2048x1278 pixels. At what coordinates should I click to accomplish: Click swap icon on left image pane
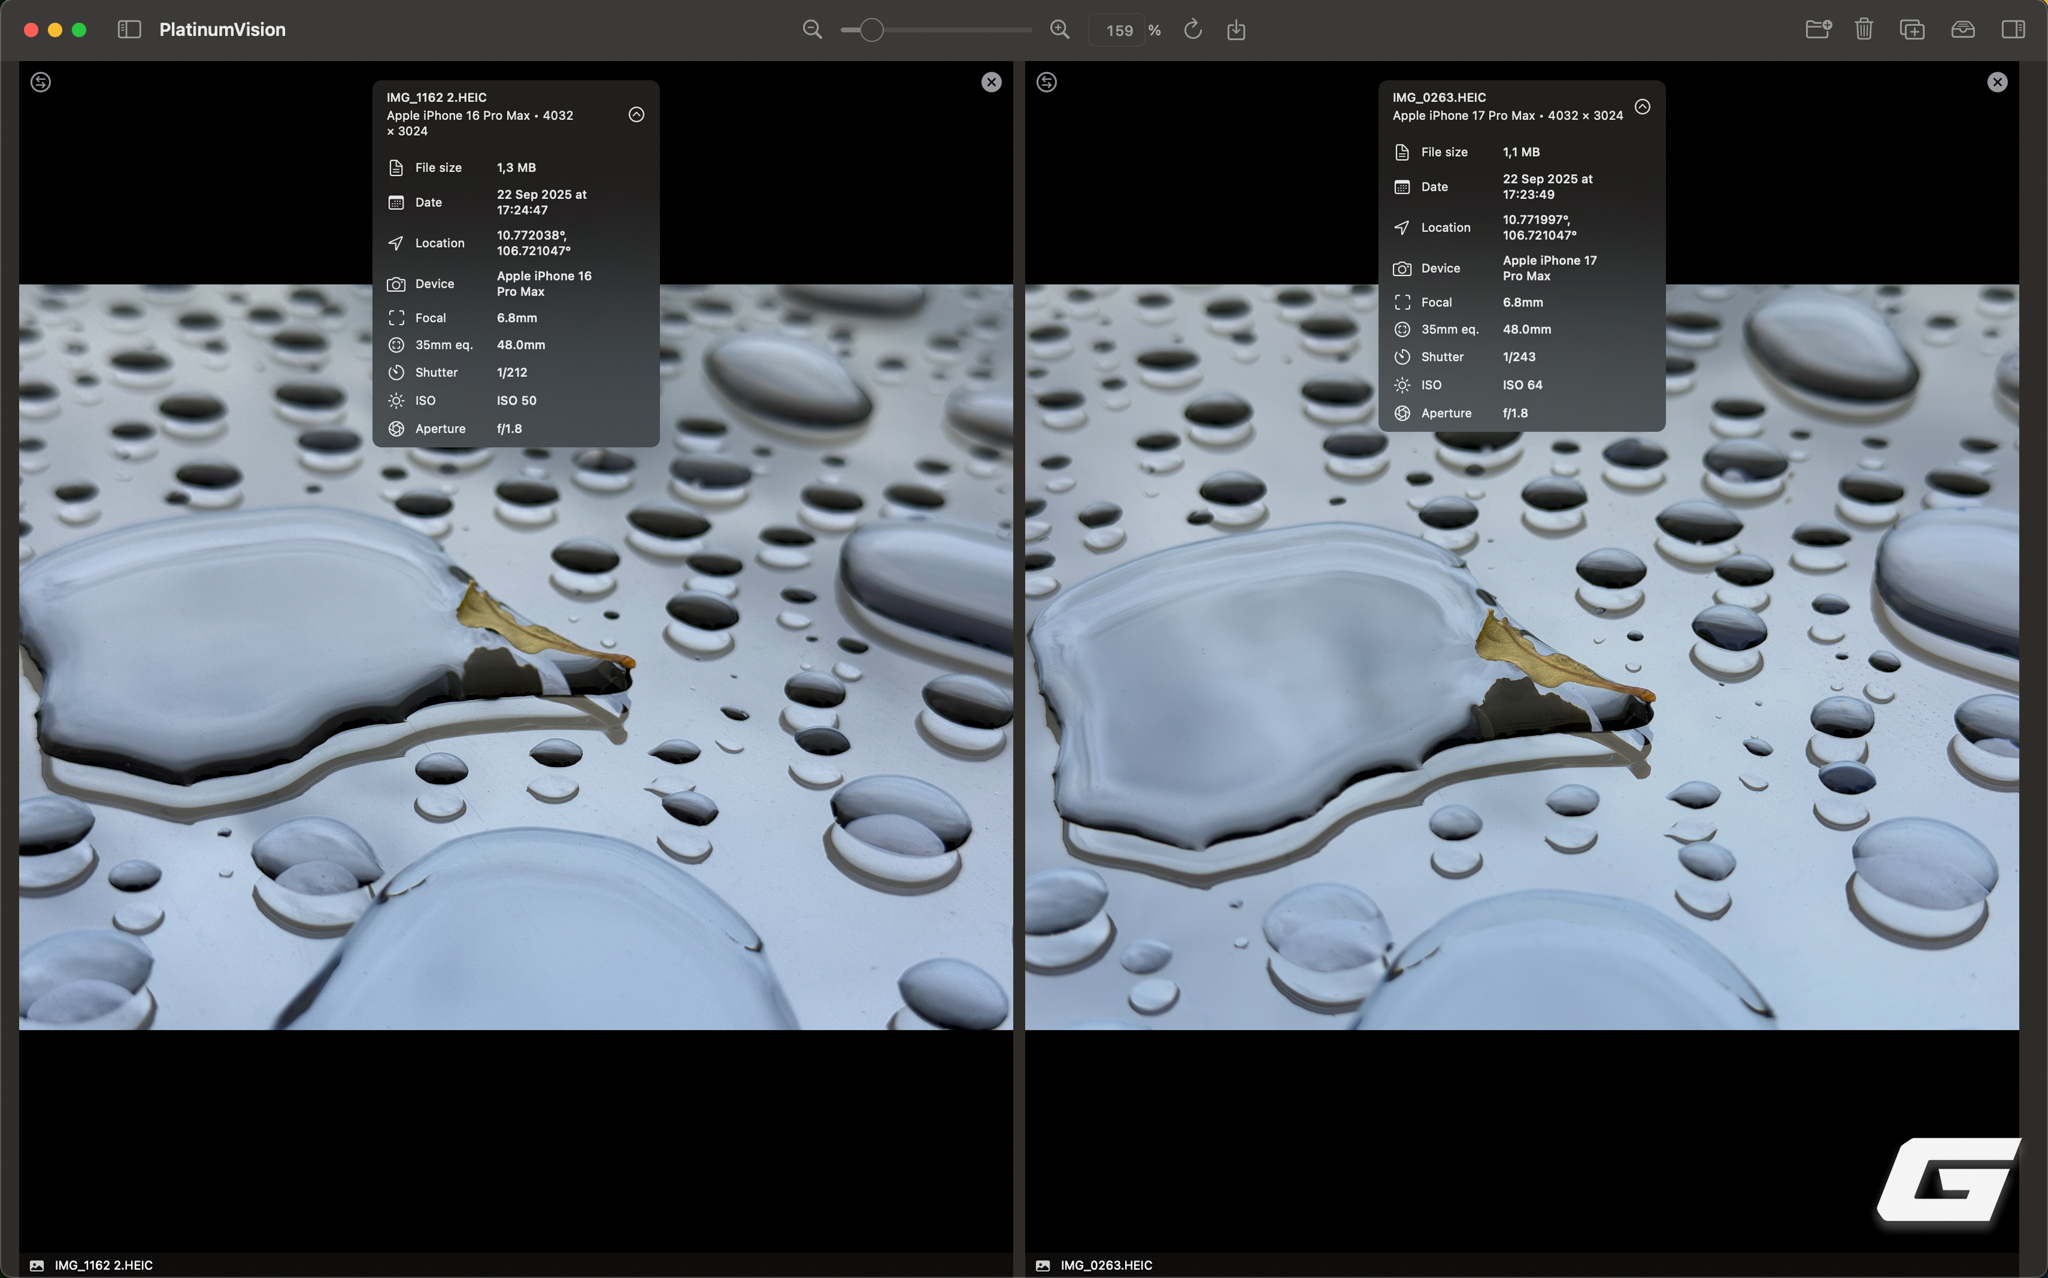(41, 82)
